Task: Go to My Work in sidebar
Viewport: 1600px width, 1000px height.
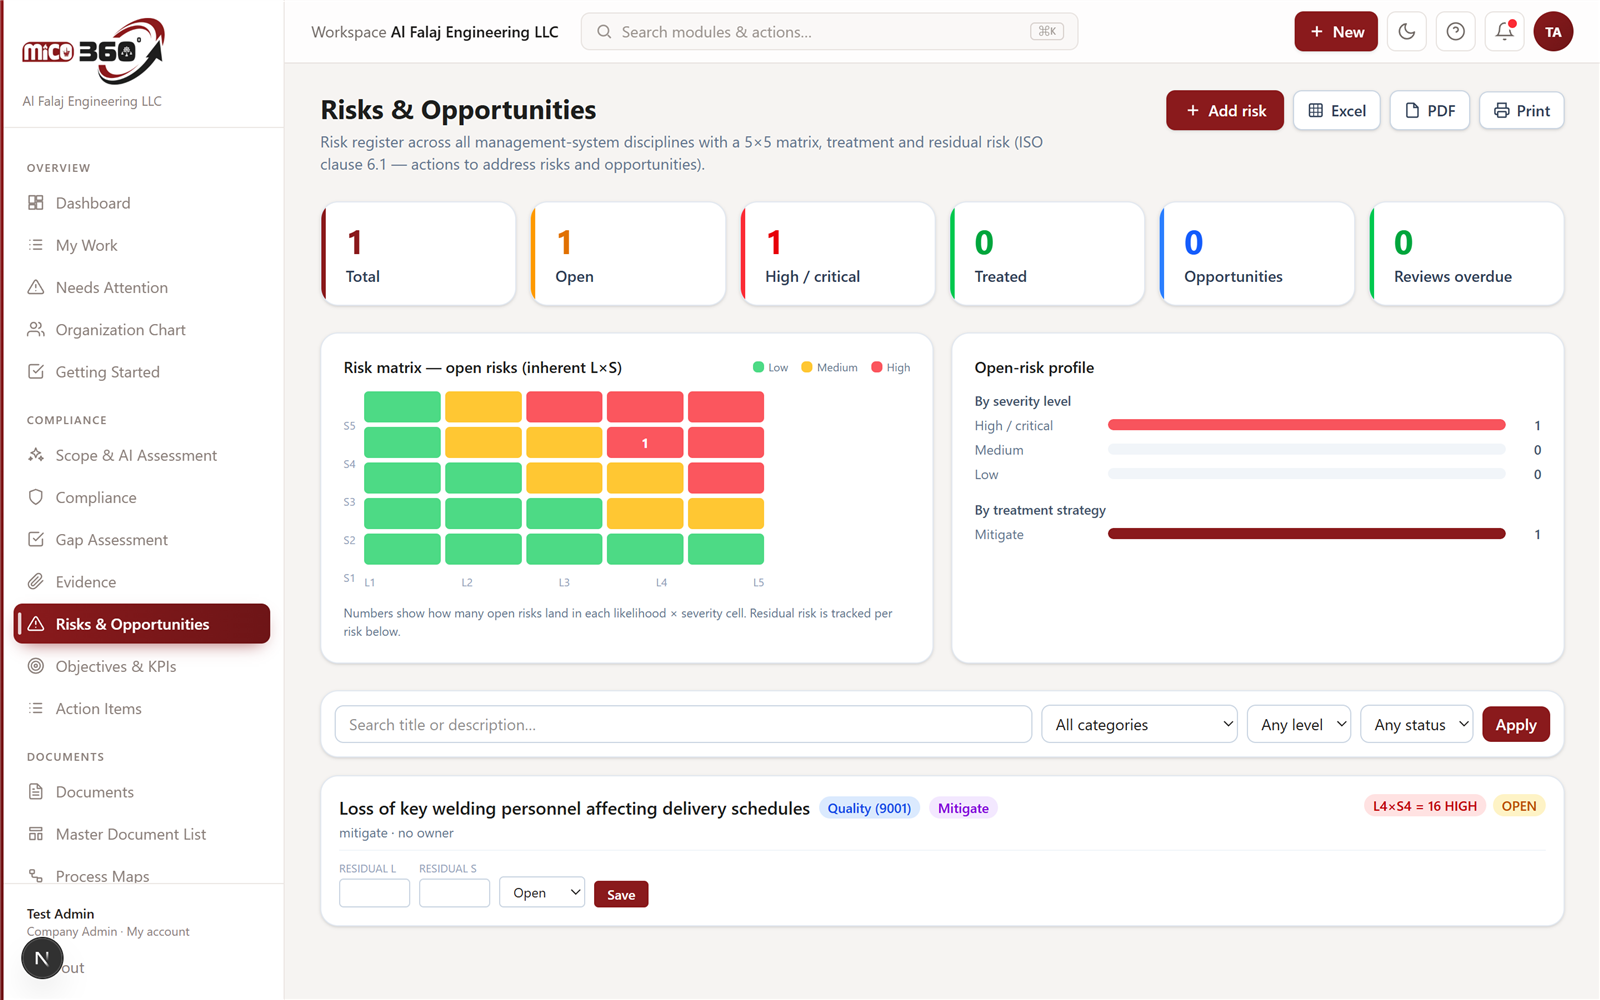Action: pos(142,245)
